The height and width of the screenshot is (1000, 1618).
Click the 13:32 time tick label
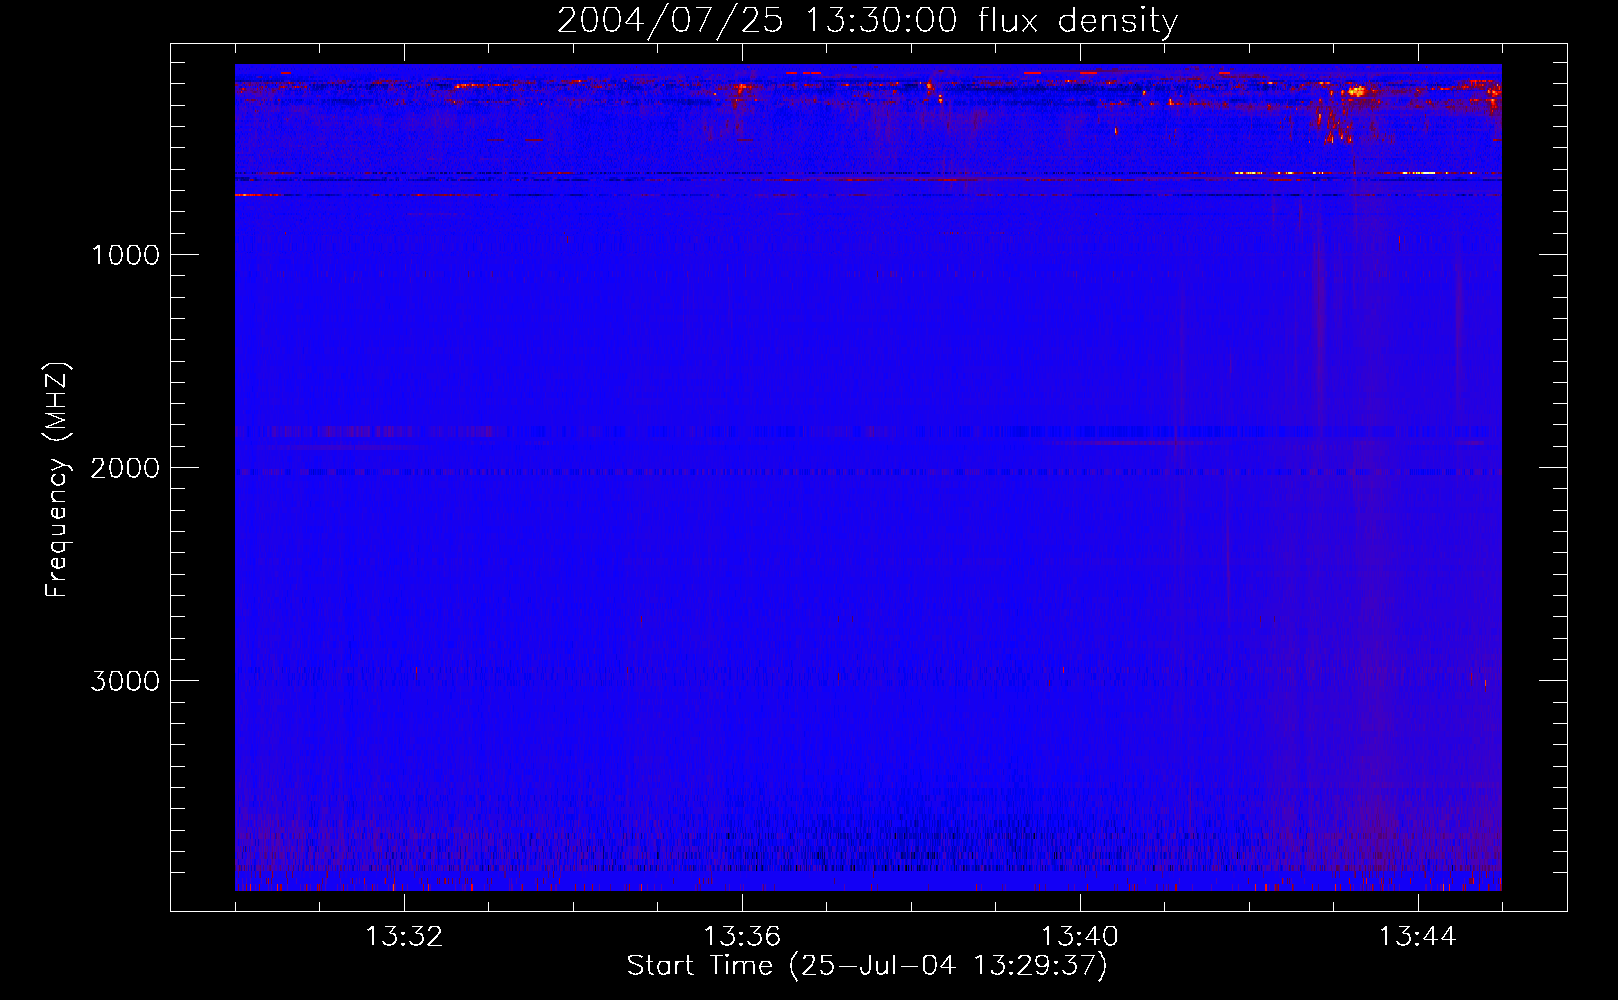pyautogui.click(x=404, y=937)
